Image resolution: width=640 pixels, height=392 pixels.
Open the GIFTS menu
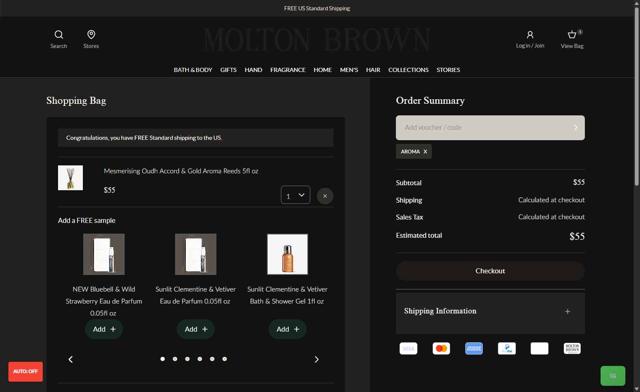228,70
